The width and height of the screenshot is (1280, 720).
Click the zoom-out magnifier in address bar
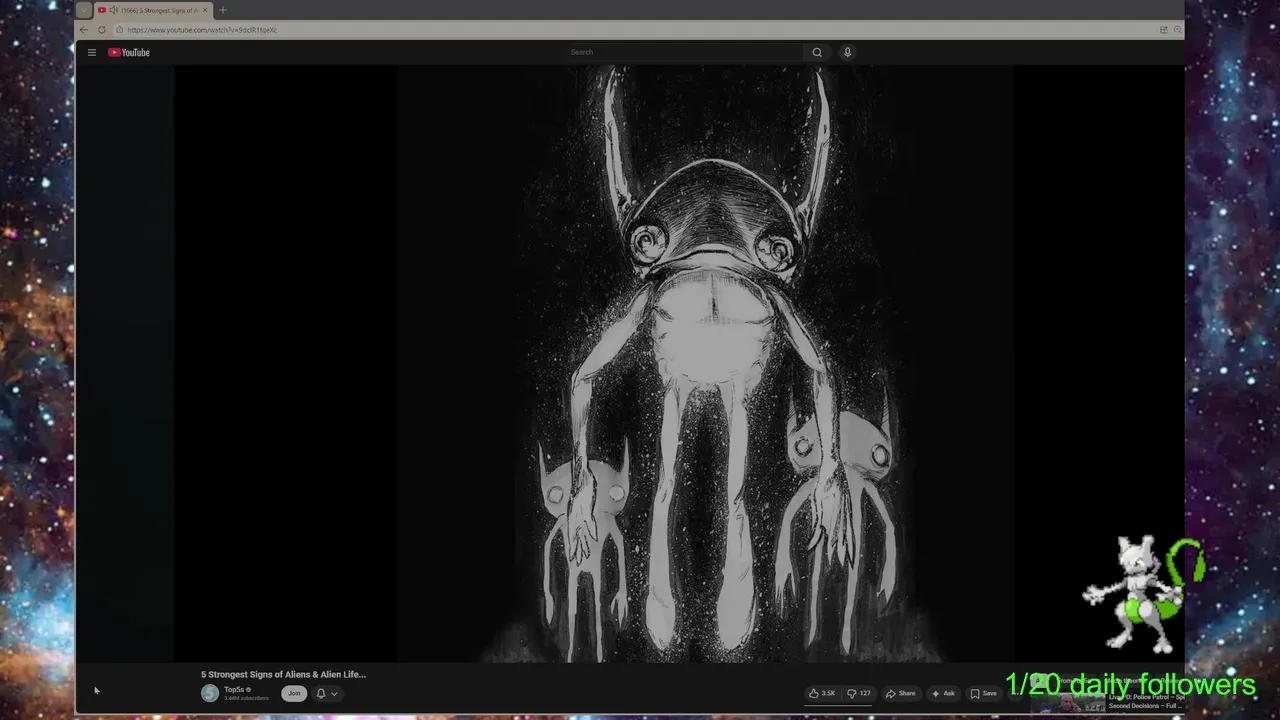coord(1177,30)
